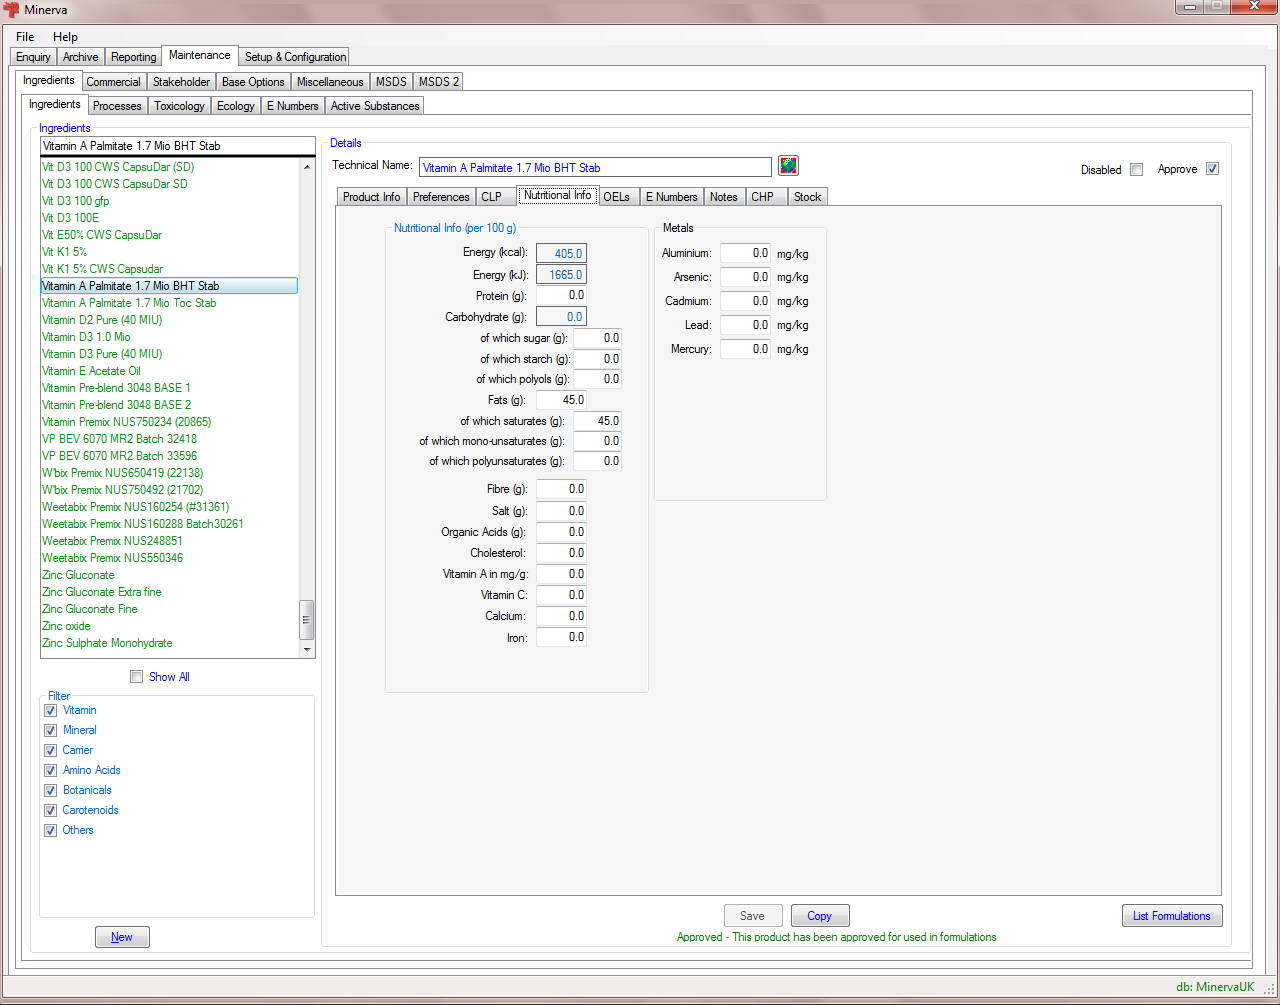Screen dimensions: 1280x1005
Task: Open the Base Options tab
Action: click(253, 82)
